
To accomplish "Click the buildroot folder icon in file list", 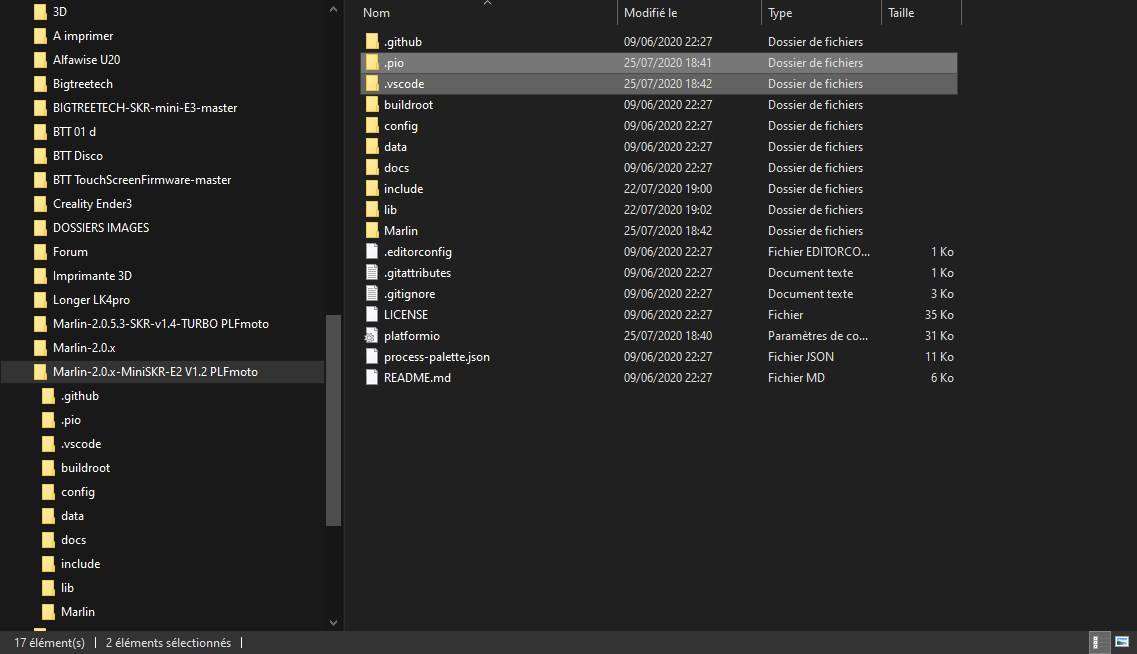I will (372, 104).
